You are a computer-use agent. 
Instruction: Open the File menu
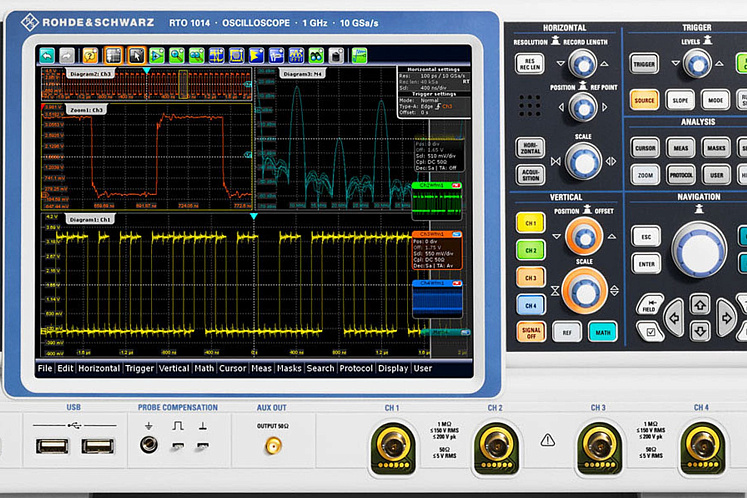(44, 368)
